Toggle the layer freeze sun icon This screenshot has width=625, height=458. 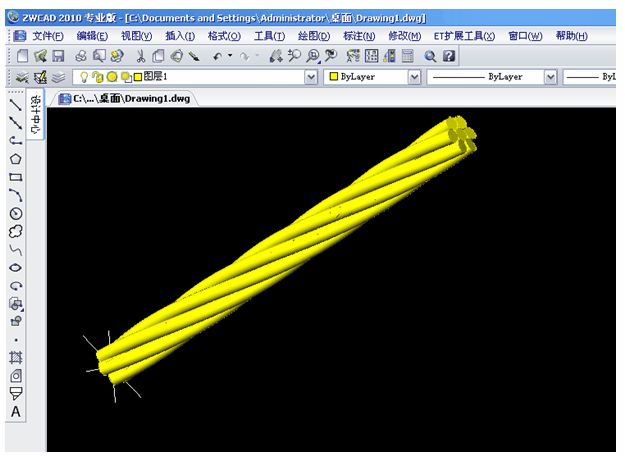98,77
